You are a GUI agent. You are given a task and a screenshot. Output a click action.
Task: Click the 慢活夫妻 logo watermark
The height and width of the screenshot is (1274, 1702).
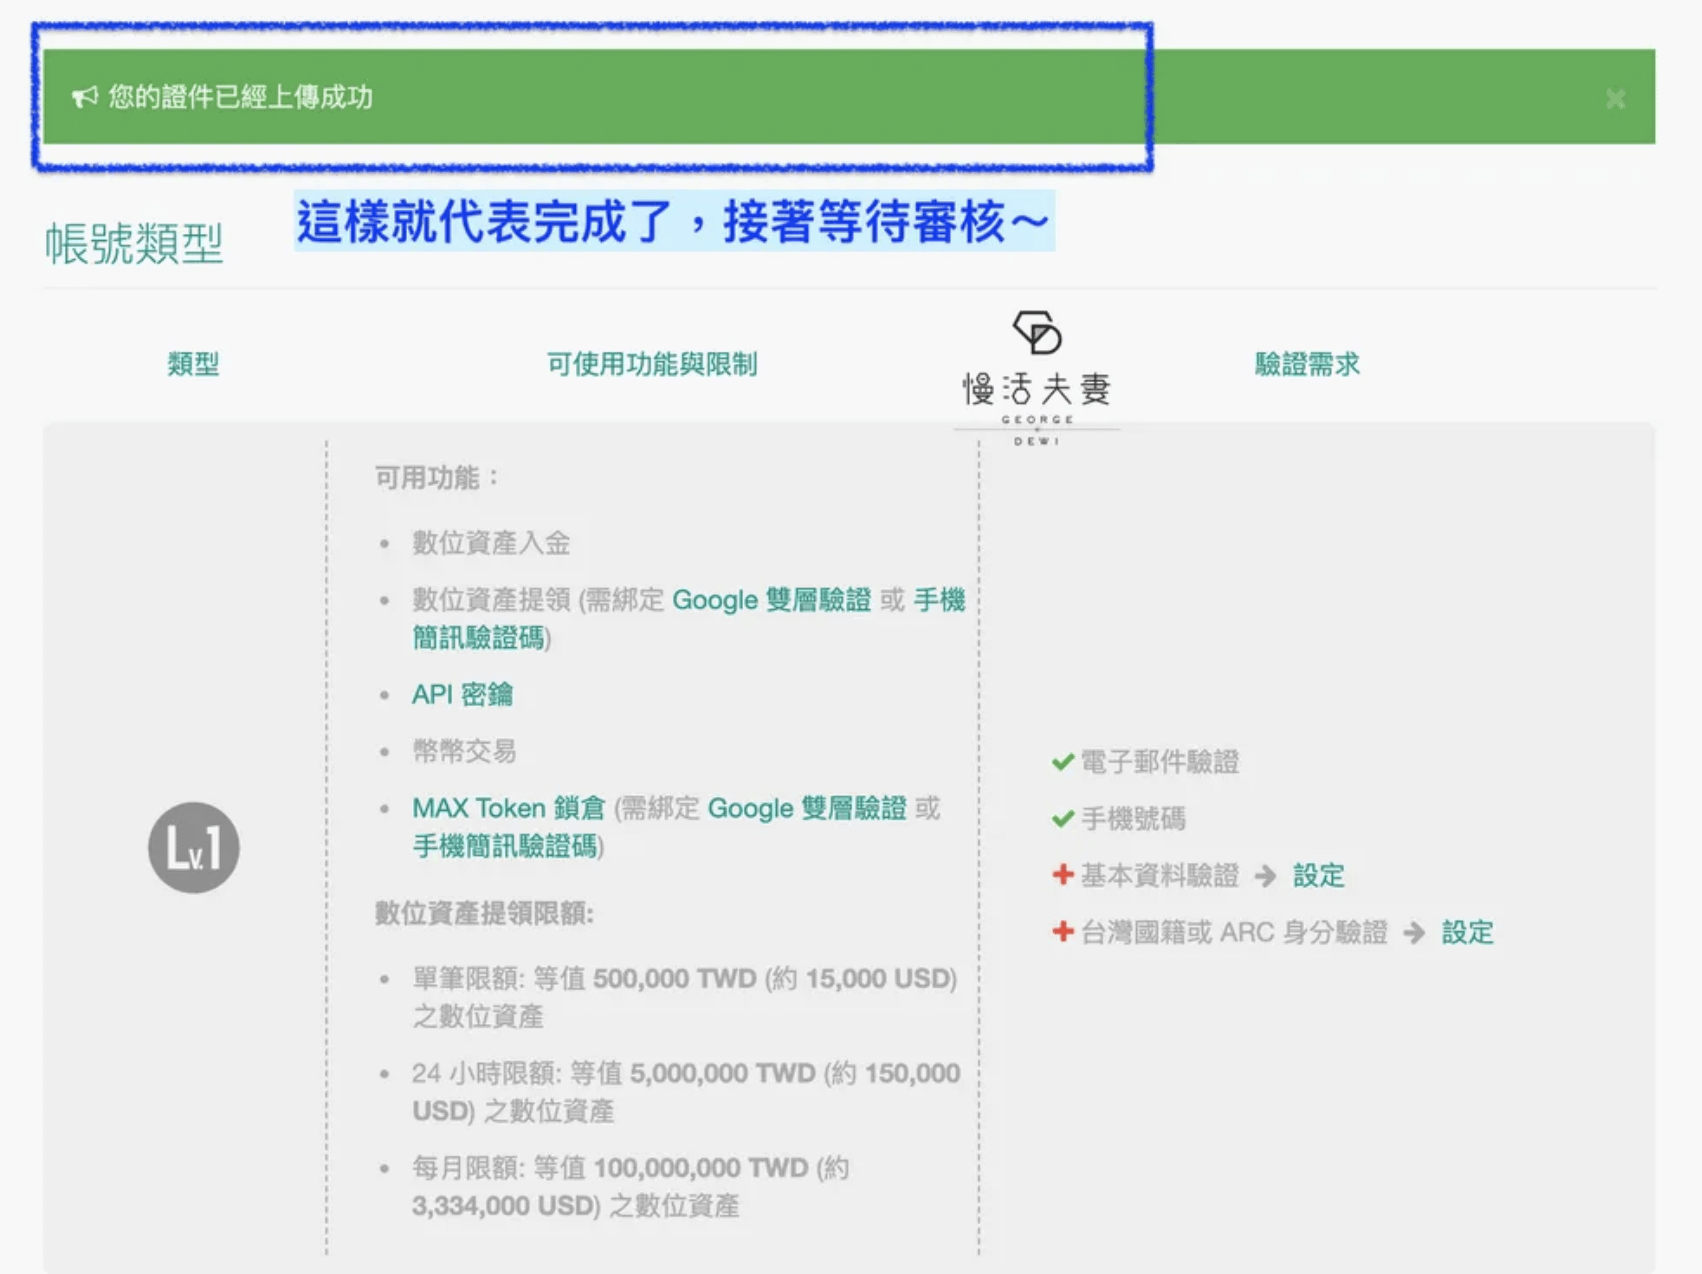(x=1037, y=377)
